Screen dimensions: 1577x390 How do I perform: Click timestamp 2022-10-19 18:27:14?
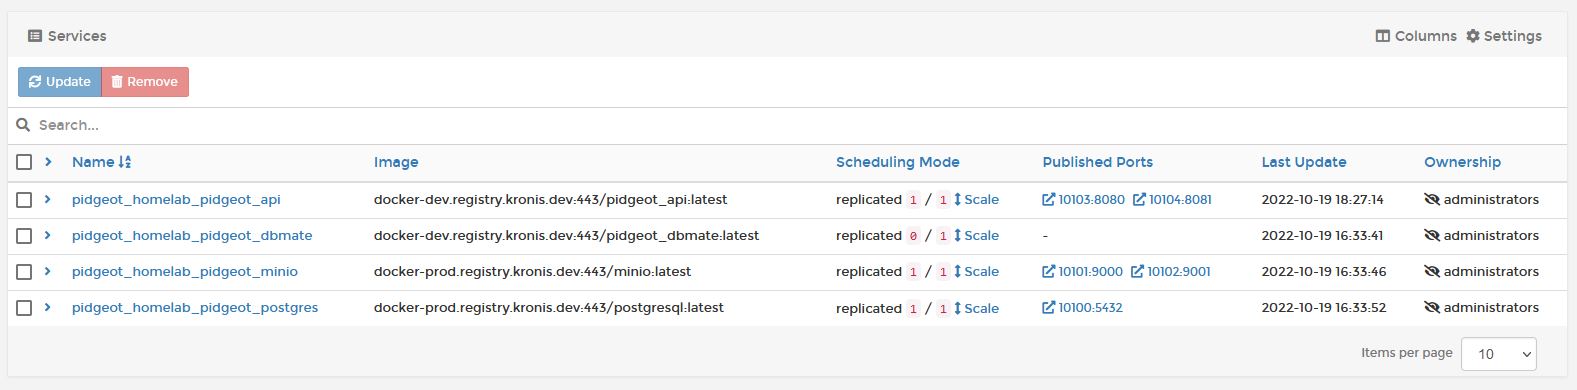tap(1322, 200)
